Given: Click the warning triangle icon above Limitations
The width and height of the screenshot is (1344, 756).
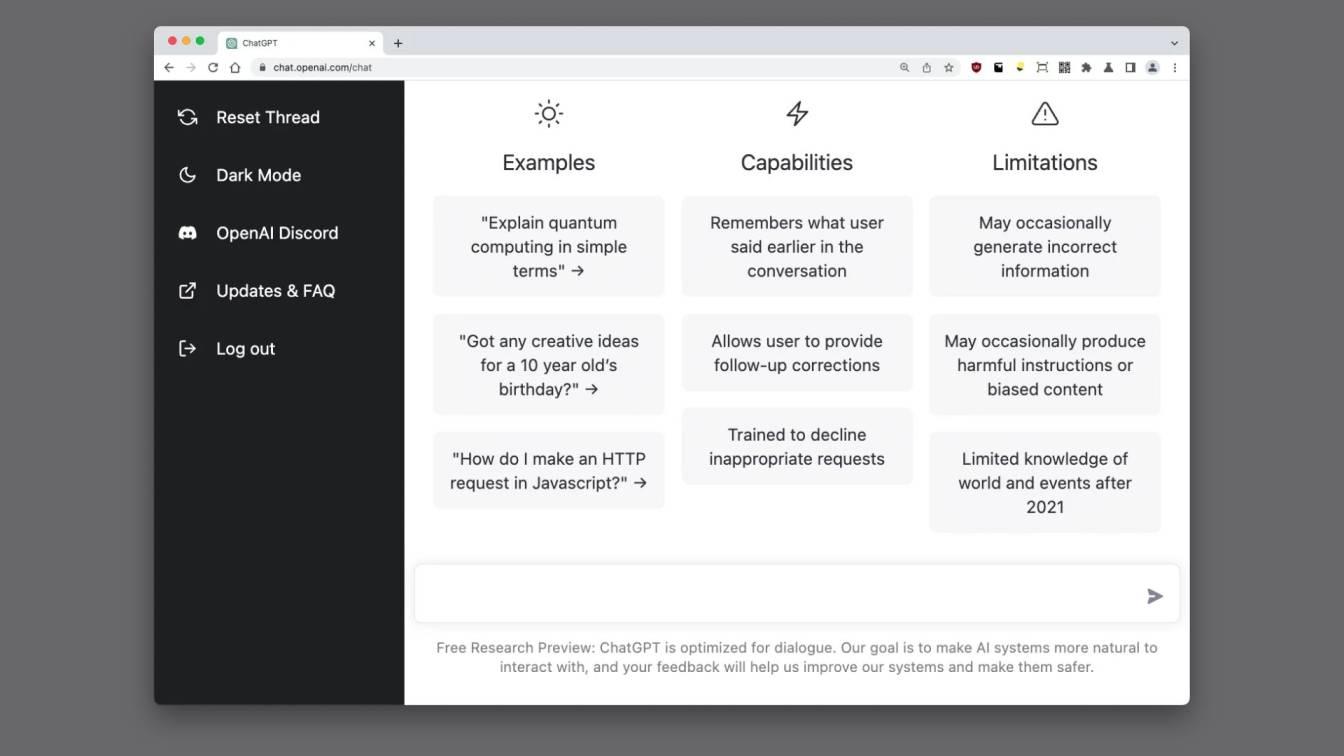Looking at the screenshot, I should pos(1045,114).
